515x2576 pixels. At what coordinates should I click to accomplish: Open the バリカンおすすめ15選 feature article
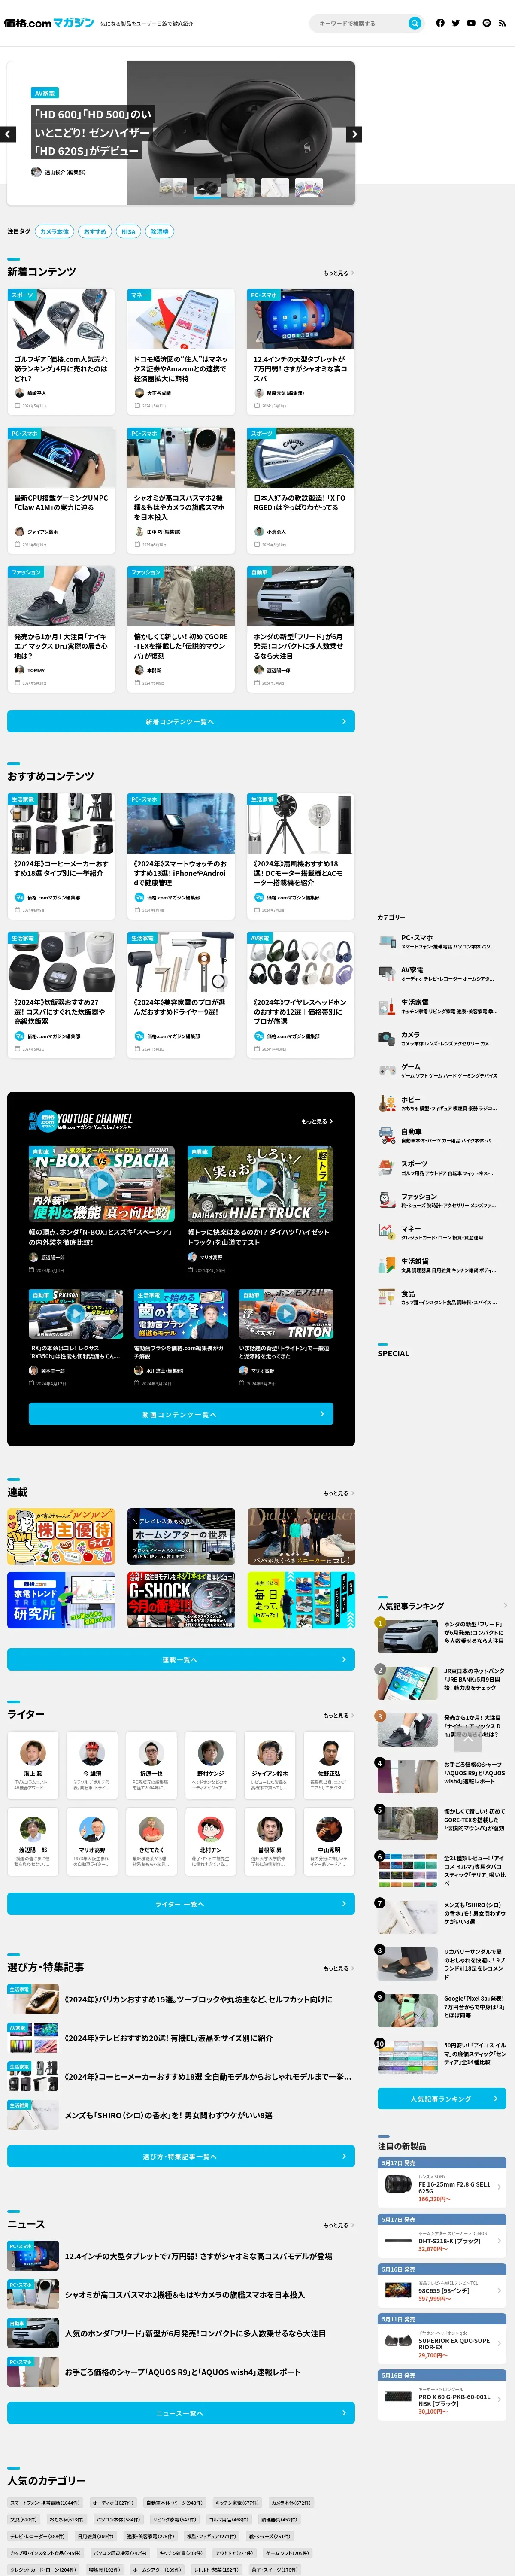[x=181, y=1999]
